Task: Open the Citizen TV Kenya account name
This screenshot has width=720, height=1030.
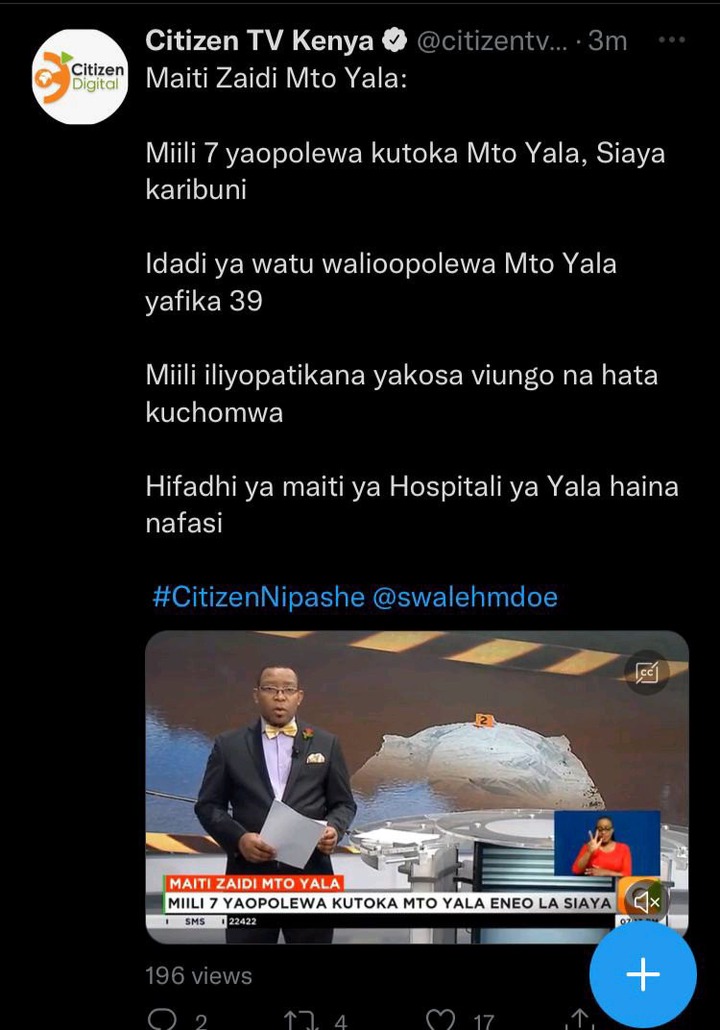Action: (259, 41)
